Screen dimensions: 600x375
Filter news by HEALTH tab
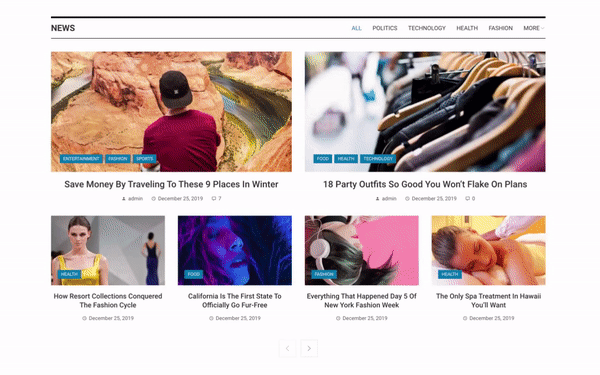467,28
